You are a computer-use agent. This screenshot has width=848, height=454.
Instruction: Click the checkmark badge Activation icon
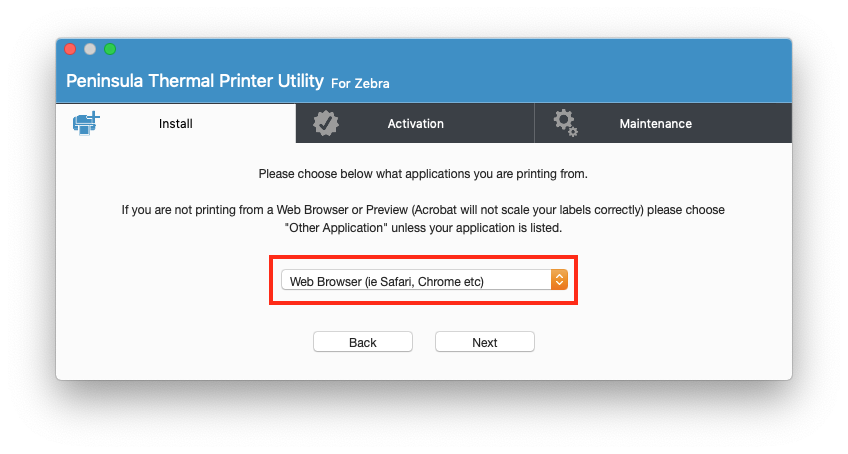326,123
